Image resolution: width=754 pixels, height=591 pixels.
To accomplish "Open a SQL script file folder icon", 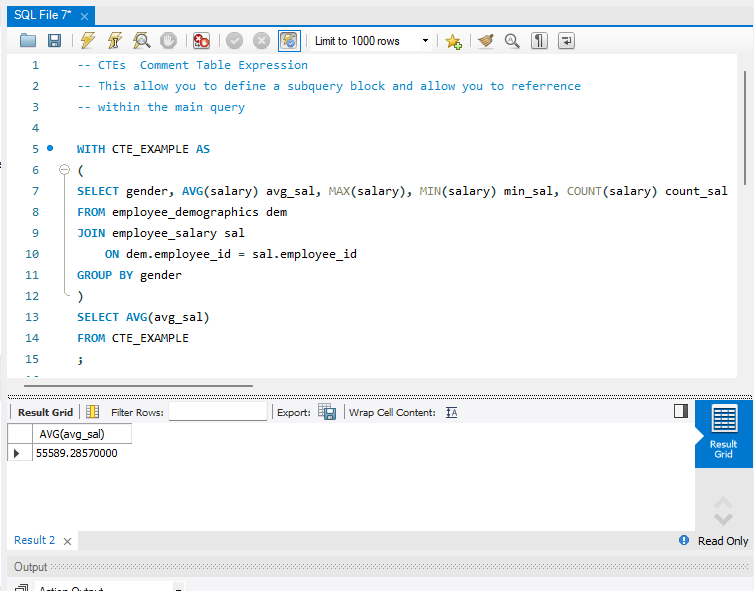I will [28, 41].
